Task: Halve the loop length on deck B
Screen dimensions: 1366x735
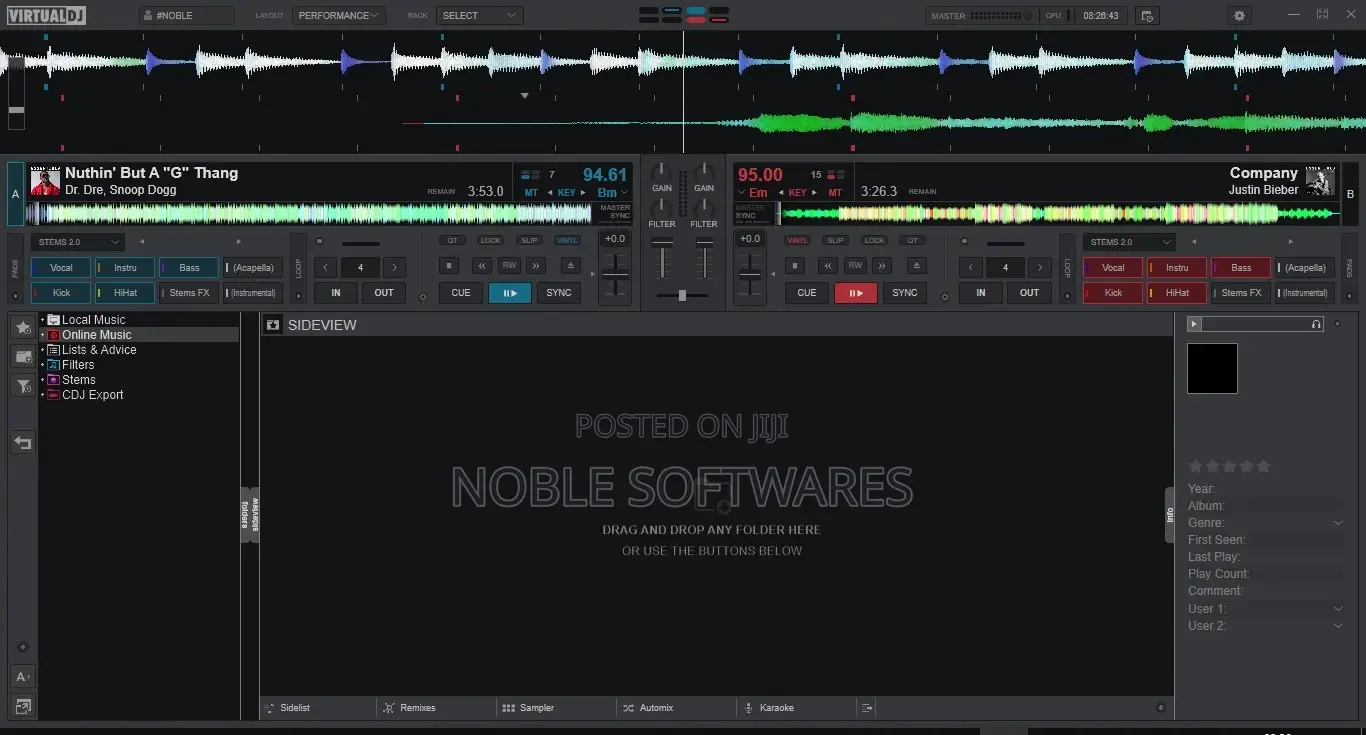Action: click(x=971, y=268)
